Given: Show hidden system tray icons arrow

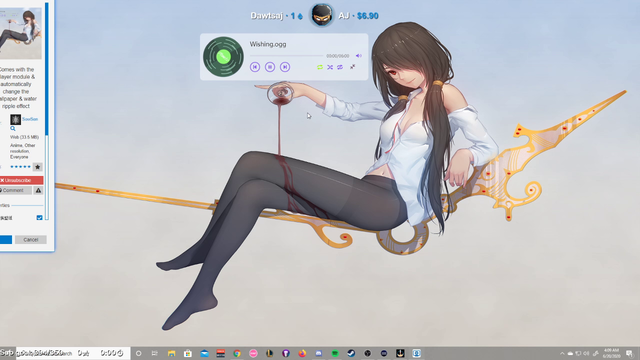Looking at the screenshot, I should [x=562, y=353].
